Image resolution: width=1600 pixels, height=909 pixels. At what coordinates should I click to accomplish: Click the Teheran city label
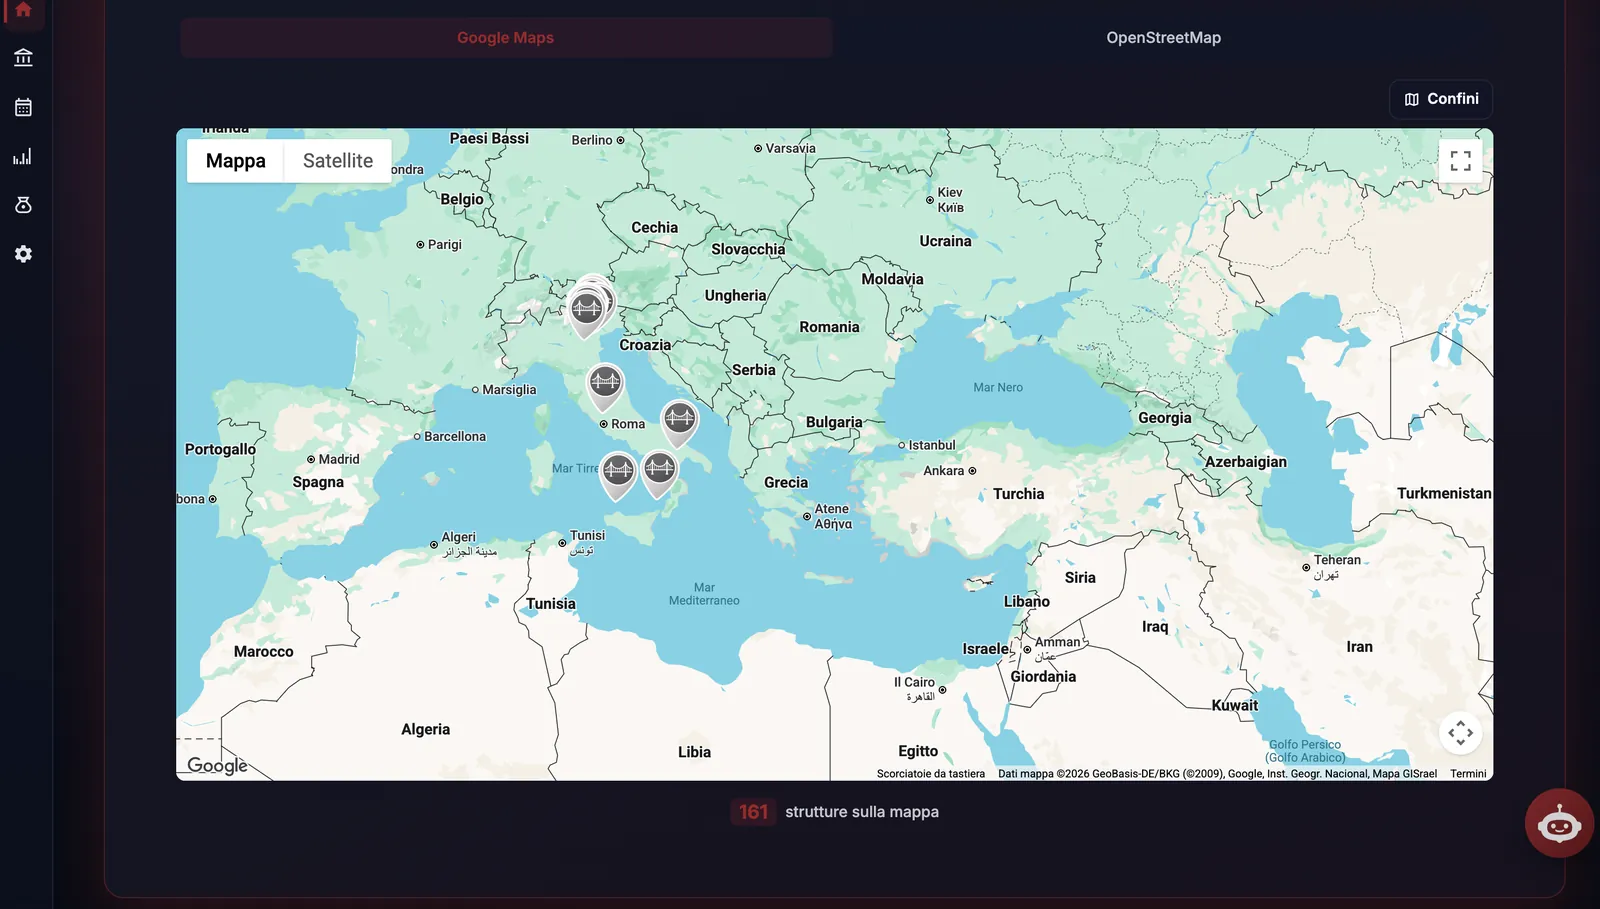pyautogui.click(x=1337, y=560)
